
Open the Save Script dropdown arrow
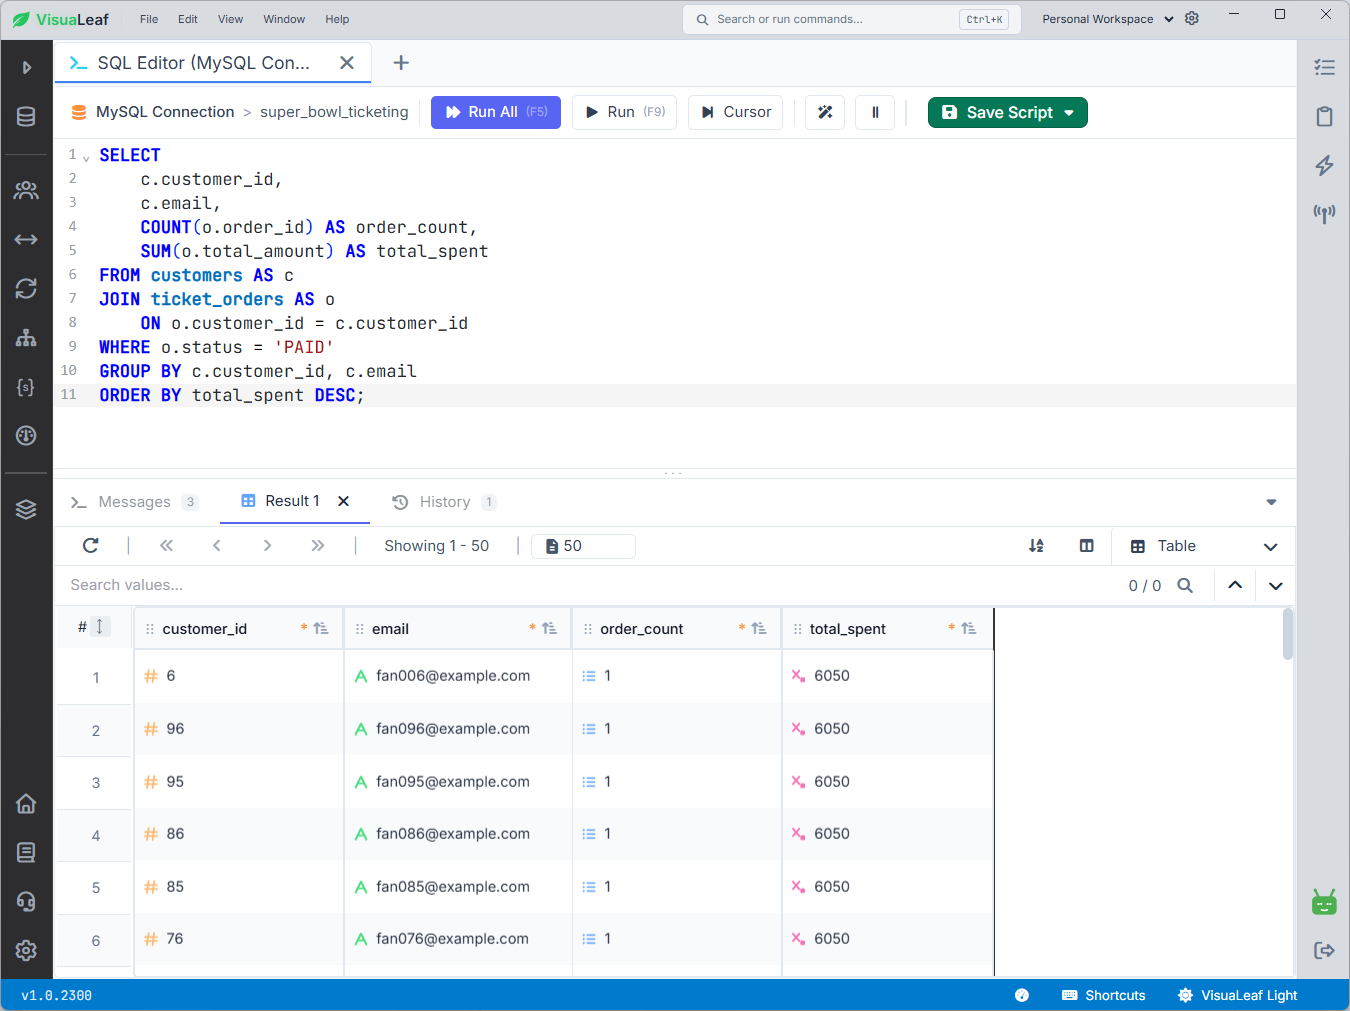tap(1069, 112)
